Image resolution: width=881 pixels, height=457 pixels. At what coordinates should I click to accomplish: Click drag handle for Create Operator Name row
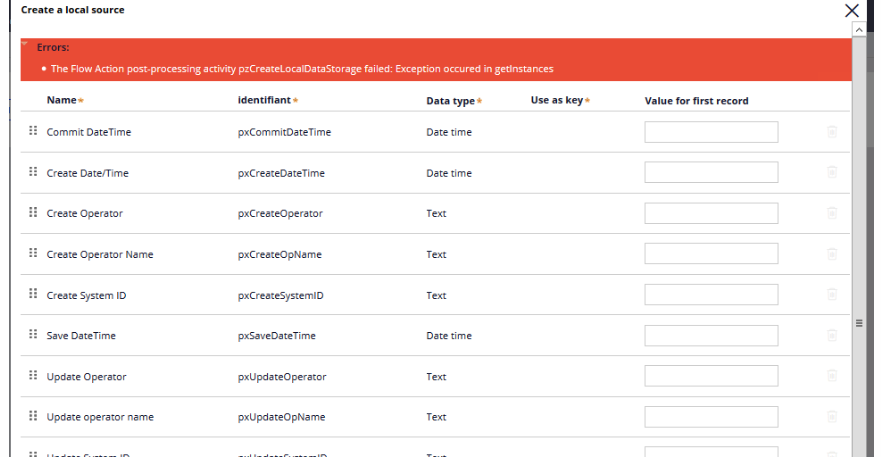click(x=33, y=253)
